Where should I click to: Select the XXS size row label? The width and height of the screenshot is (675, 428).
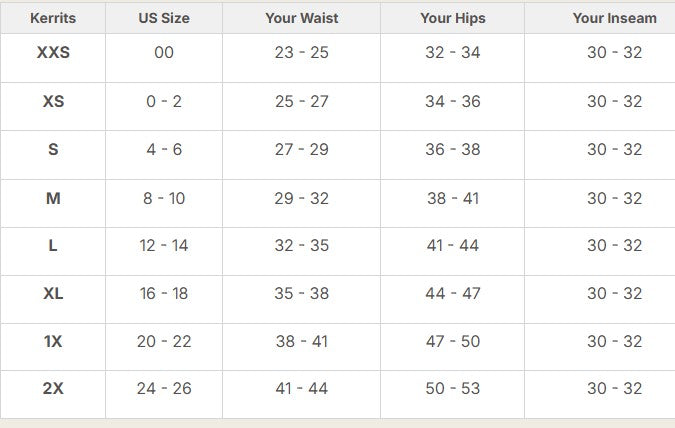pyautogui.click(x=53, y=53)
